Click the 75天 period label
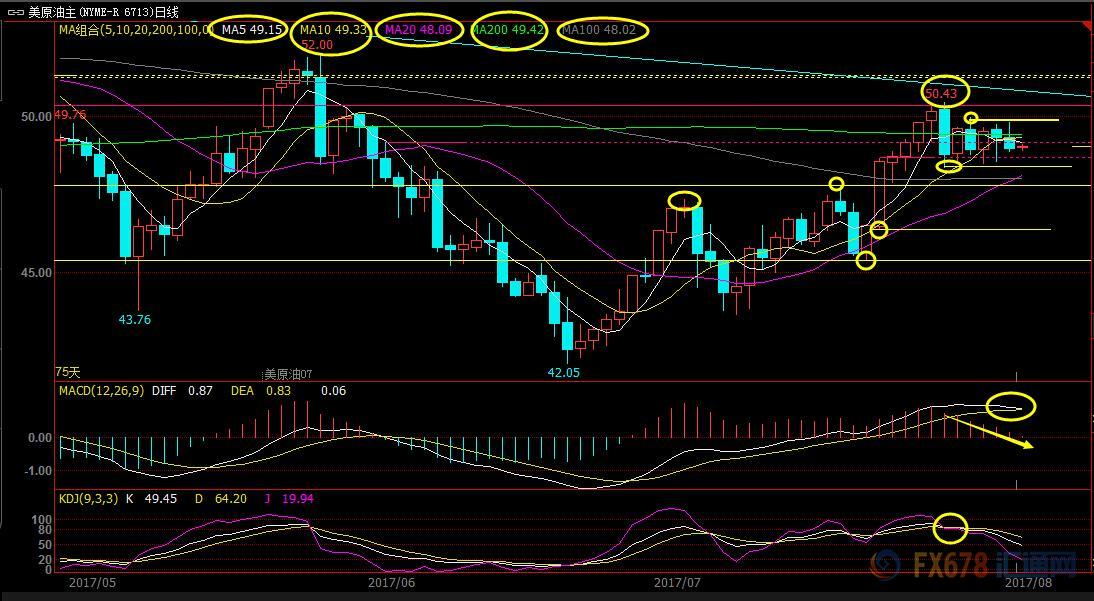The height and width of the screenshot is (601, 1094). point(68,373)
